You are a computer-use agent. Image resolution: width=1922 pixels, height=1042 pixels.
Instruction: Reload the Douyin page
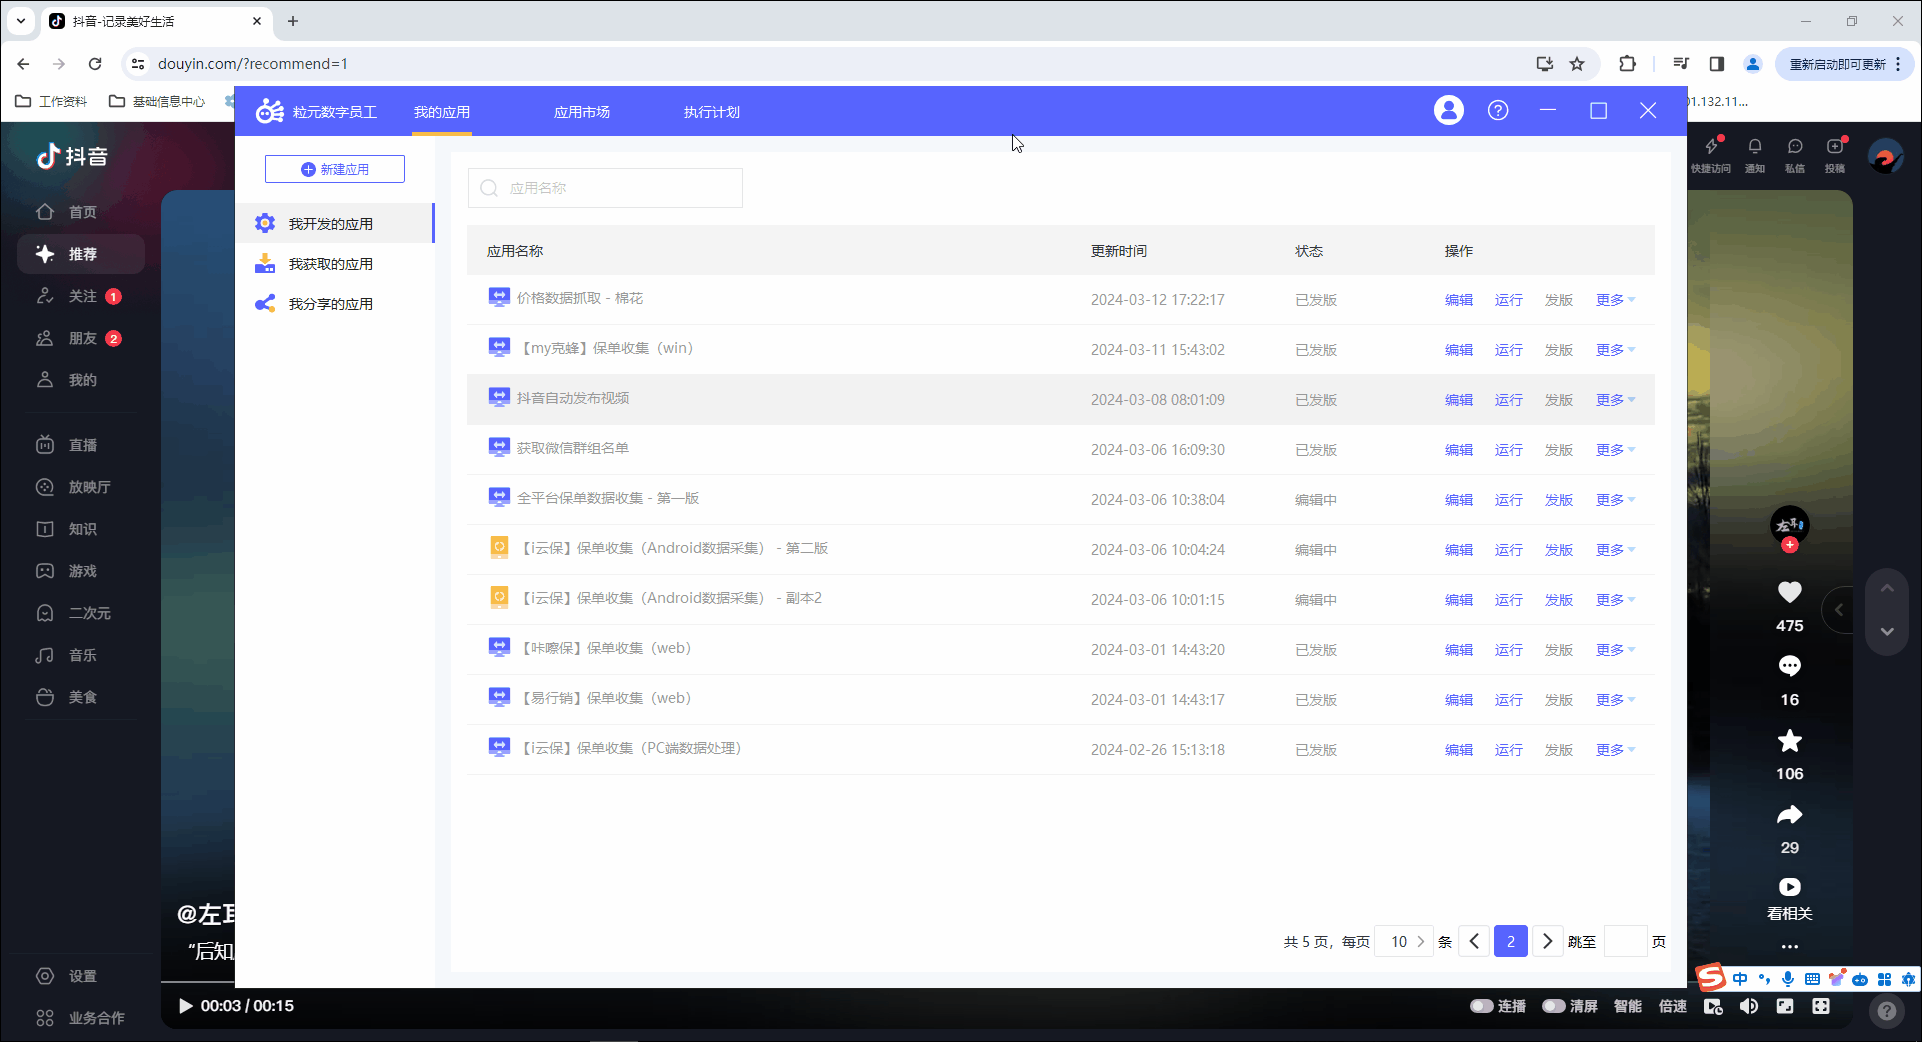click(x=95, y=64)
